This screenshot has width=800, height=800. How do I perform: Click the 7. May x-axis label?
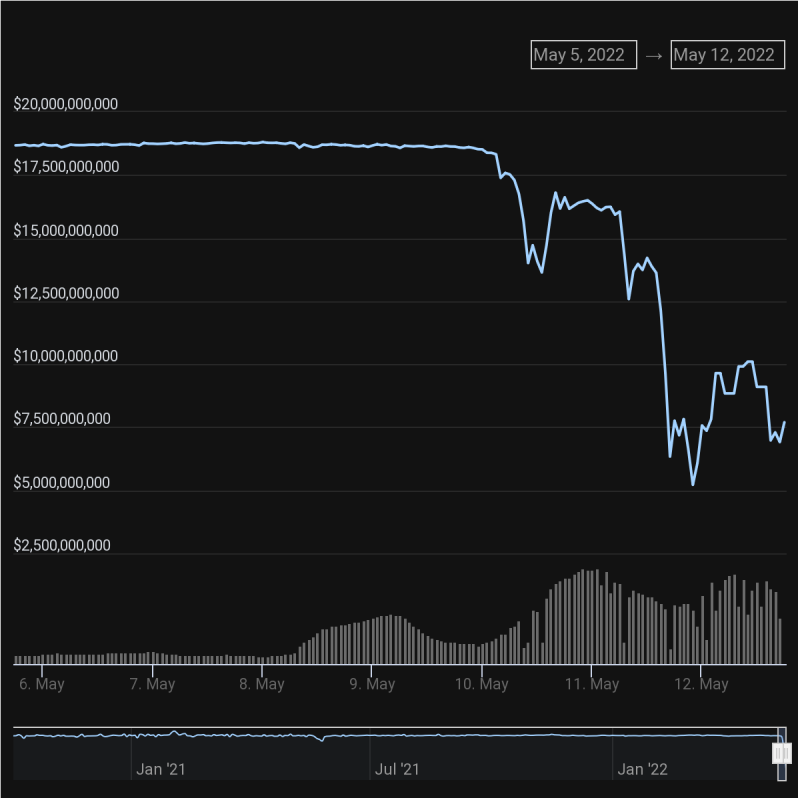(x=152, y=684)
